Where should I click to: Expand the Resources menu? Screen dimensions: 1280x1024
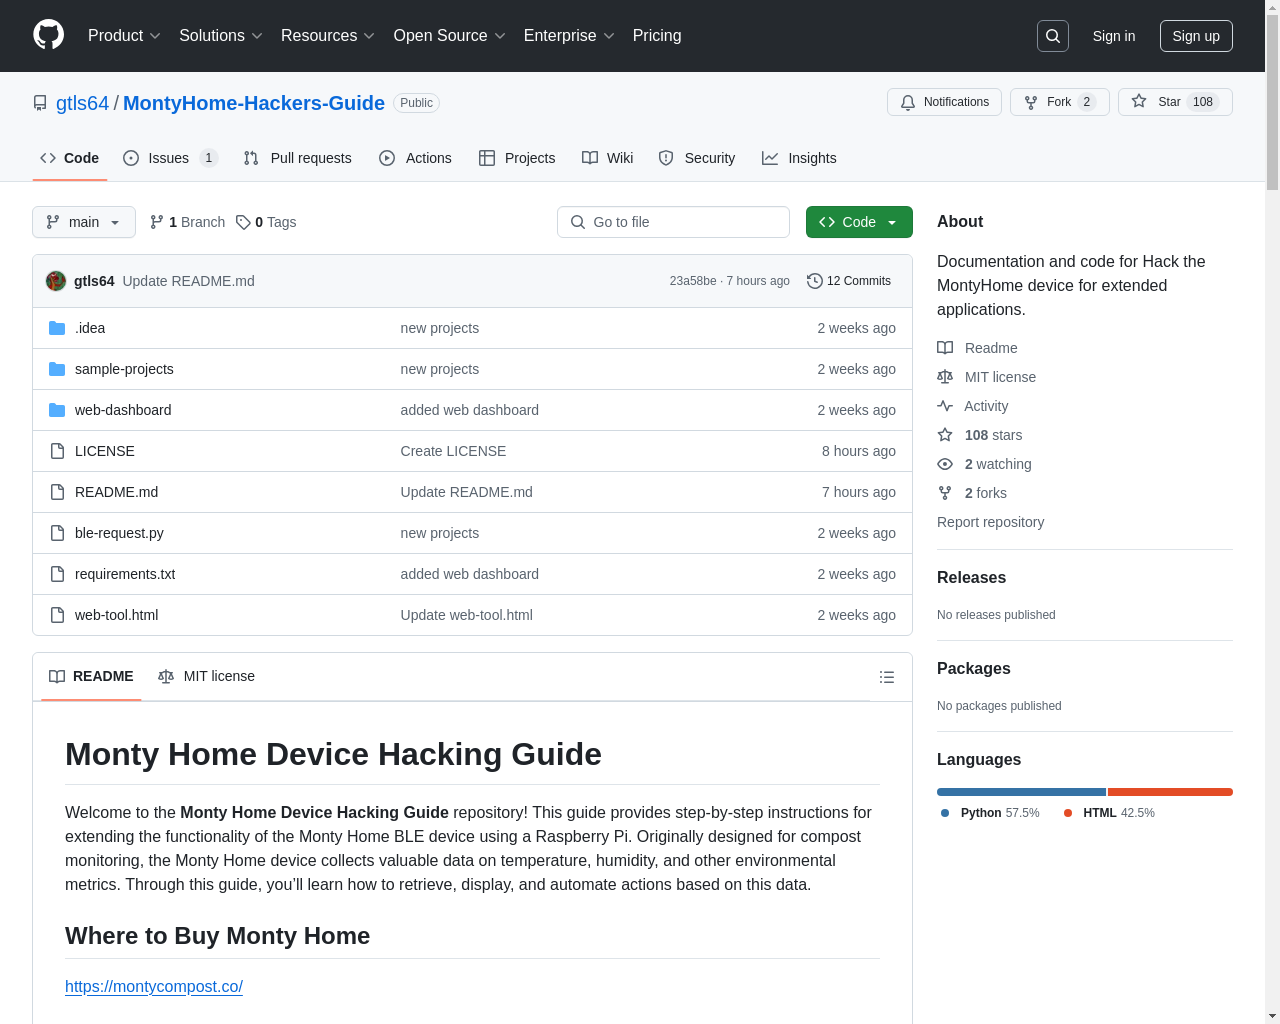328,36
